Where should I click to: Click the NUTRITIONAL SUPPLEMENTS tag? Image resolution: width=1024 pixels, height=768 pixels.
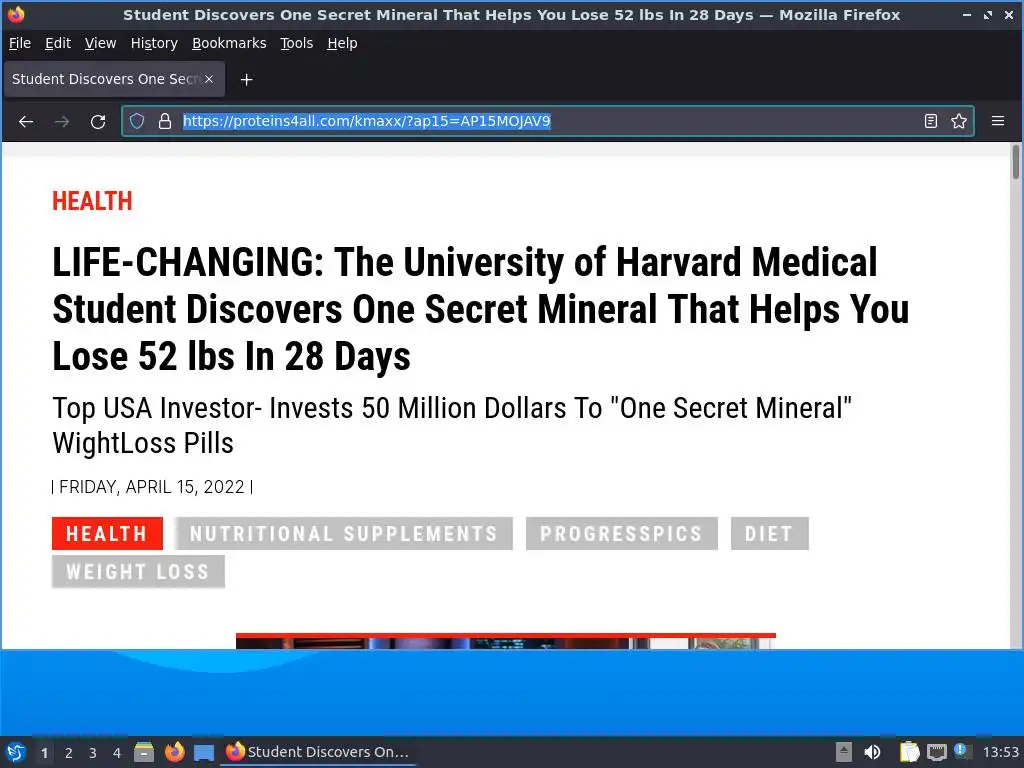(344, 534)
